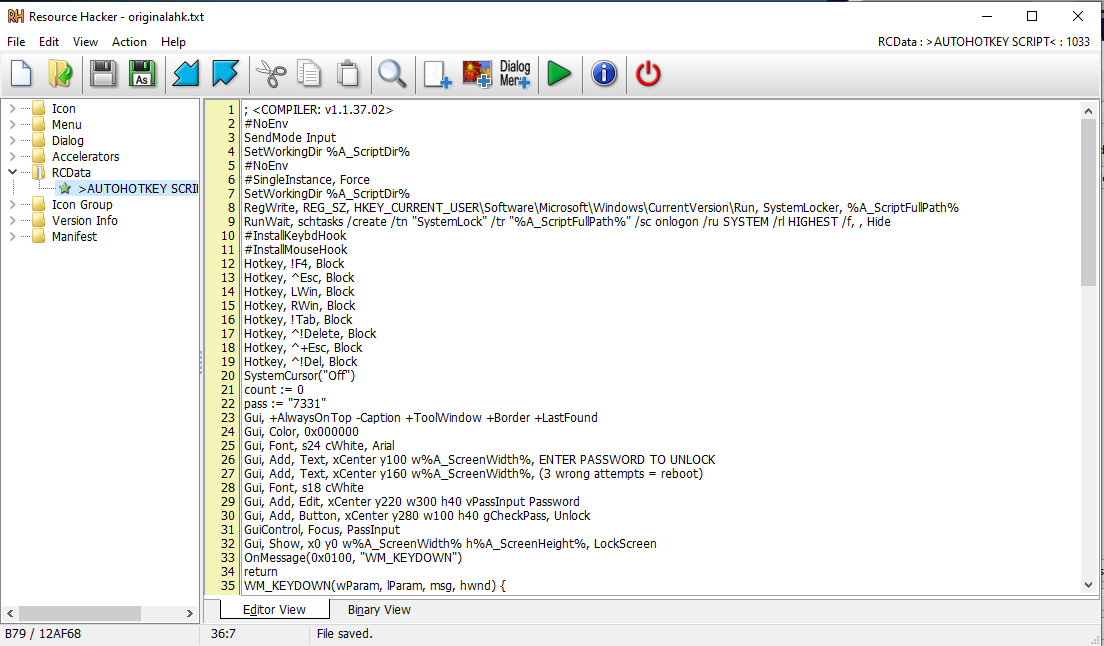
Task: Click the New blank script toolbar icon
Action: 21,74
